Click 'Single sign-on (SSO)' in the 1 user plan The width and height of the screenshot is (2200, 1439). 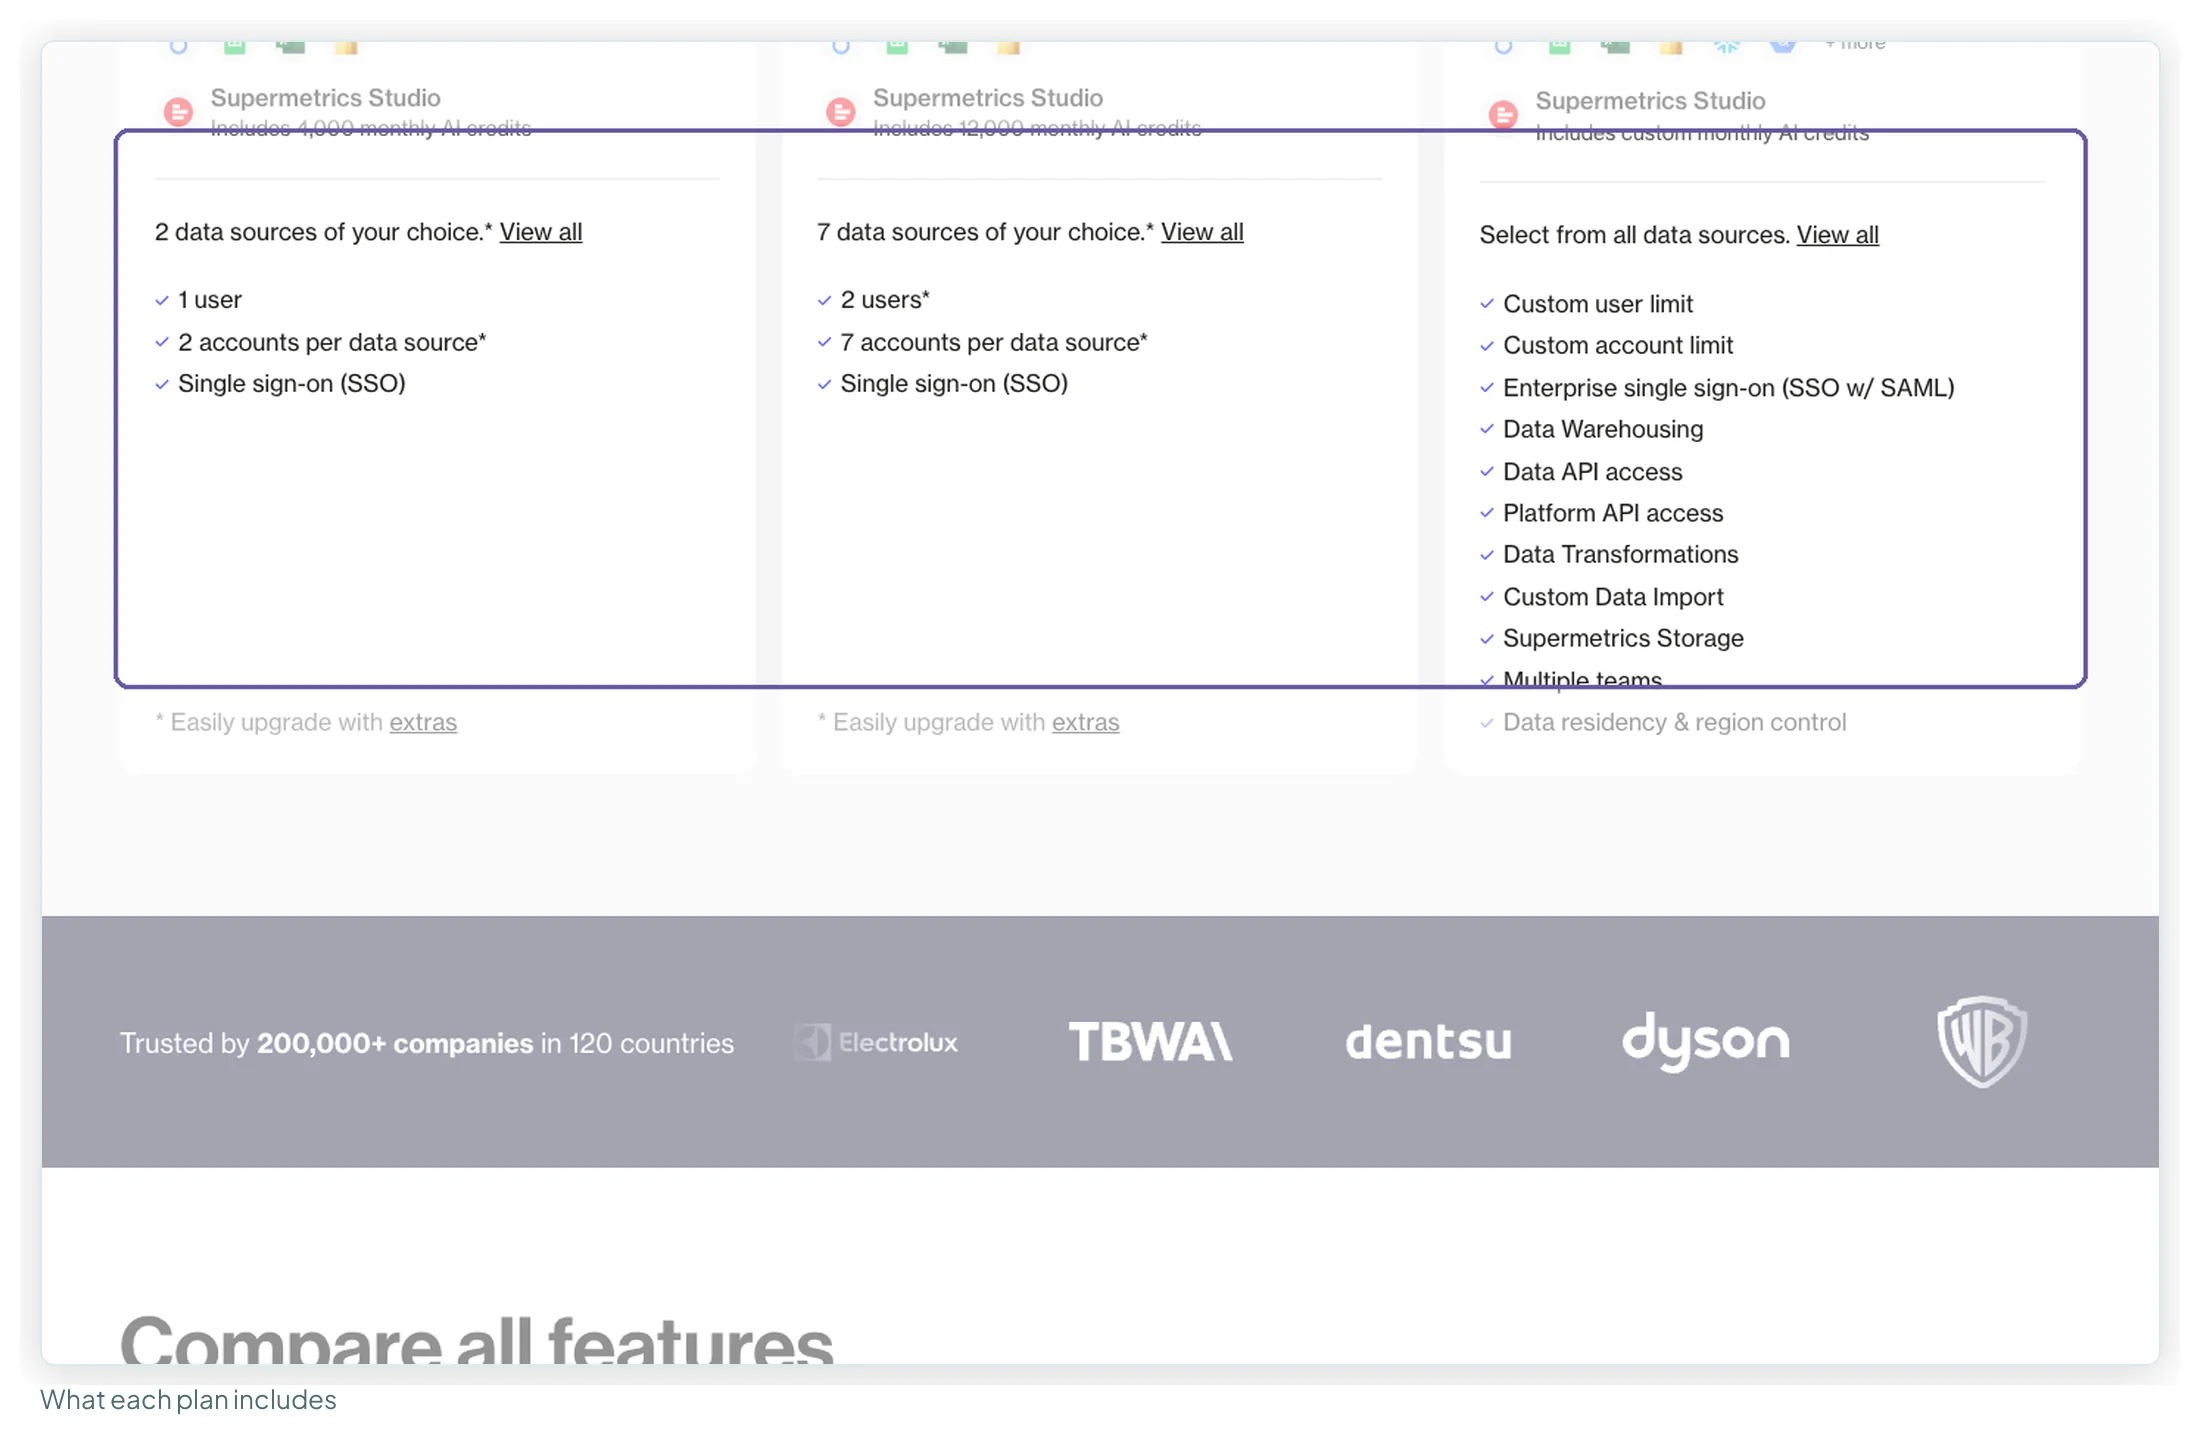pos(292,384)
